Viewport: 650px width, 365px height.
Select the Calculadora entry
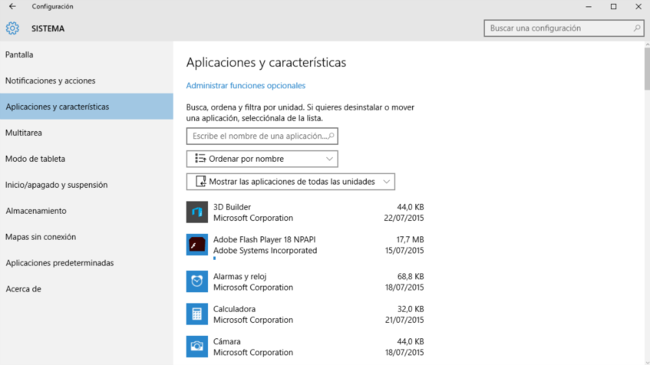tap(234, 309)
